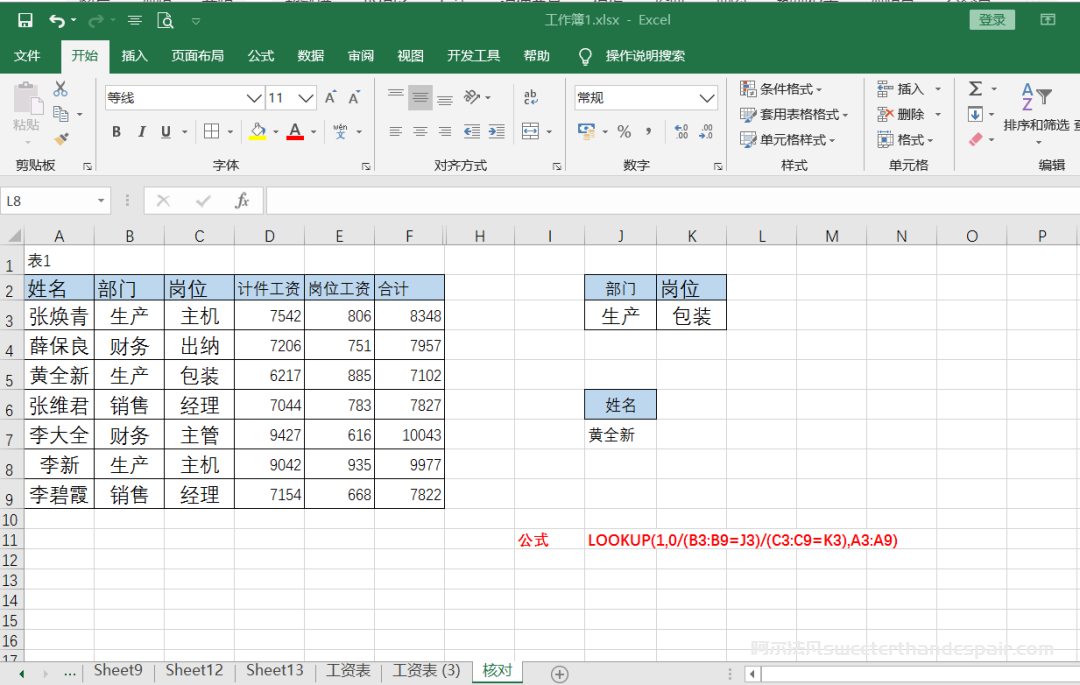The height and width of the screenshot is (685, 1080).
Task: Switch to the 数据 ribbon tab
Action: click(311, 56)
